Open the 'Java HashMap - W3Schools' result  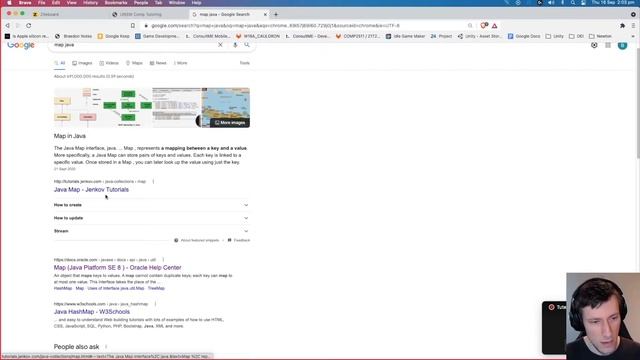(92, 312)
